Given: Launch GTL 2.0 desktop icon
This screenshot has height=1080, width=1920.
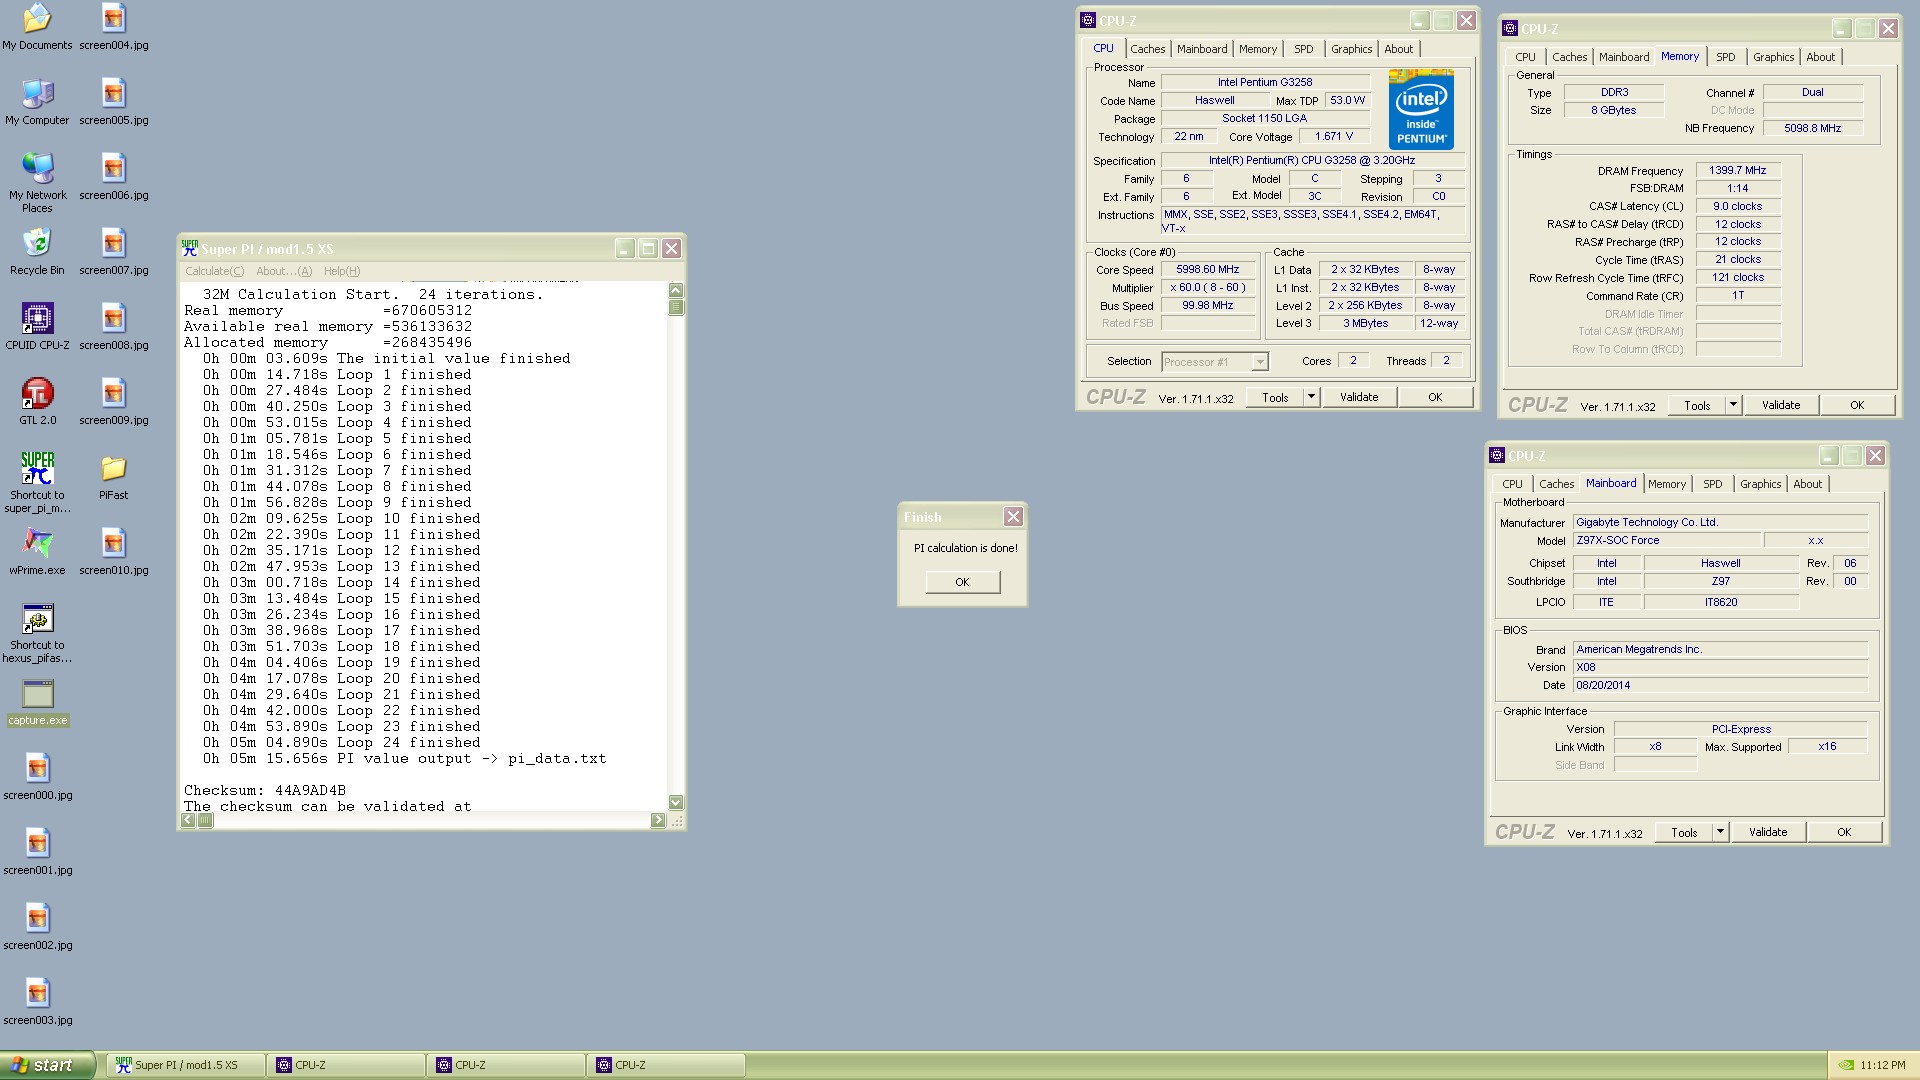Looking at the screenshot, I should 37,402.
